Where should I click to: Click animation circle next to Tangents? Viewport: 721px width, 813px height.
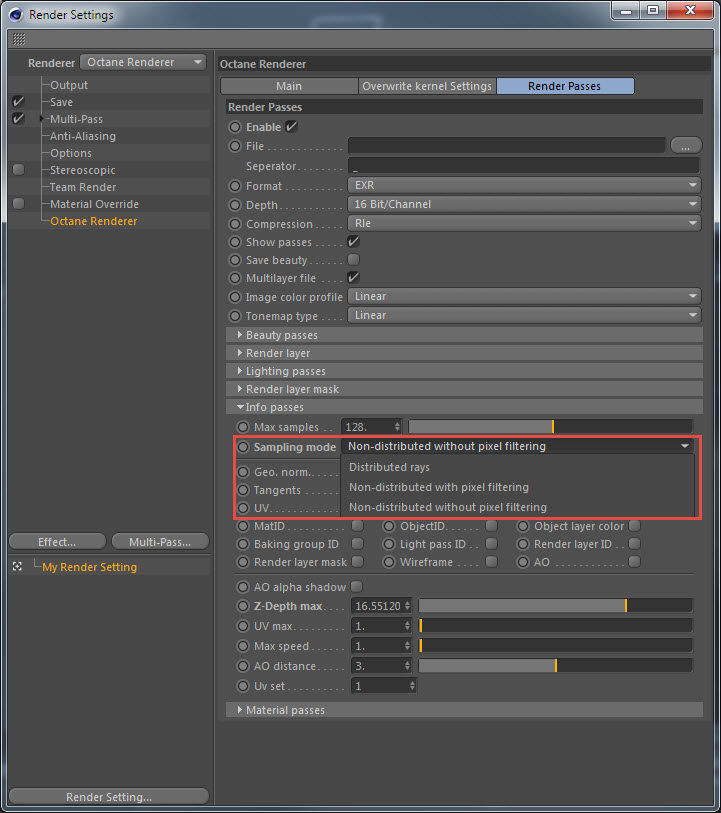[243, 490]
